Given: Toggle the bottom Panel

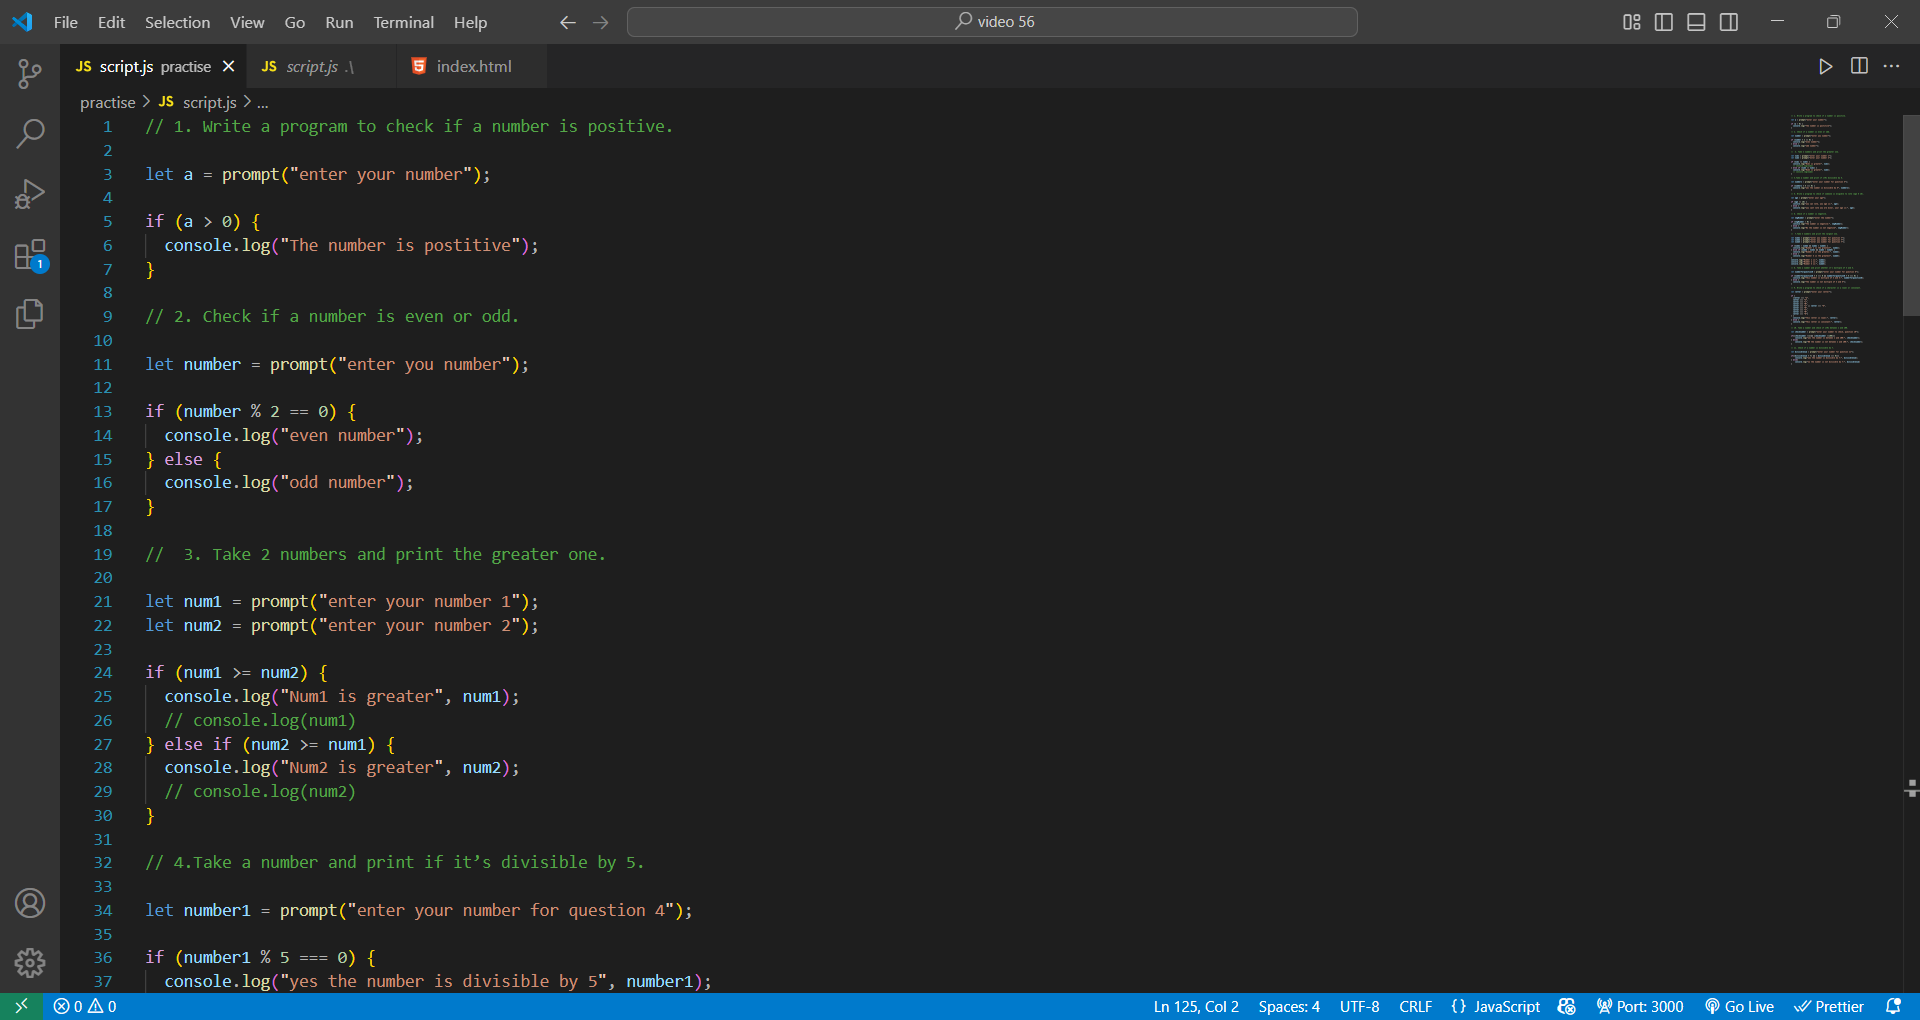Looking at the screenshot, I should point(1696,22).
